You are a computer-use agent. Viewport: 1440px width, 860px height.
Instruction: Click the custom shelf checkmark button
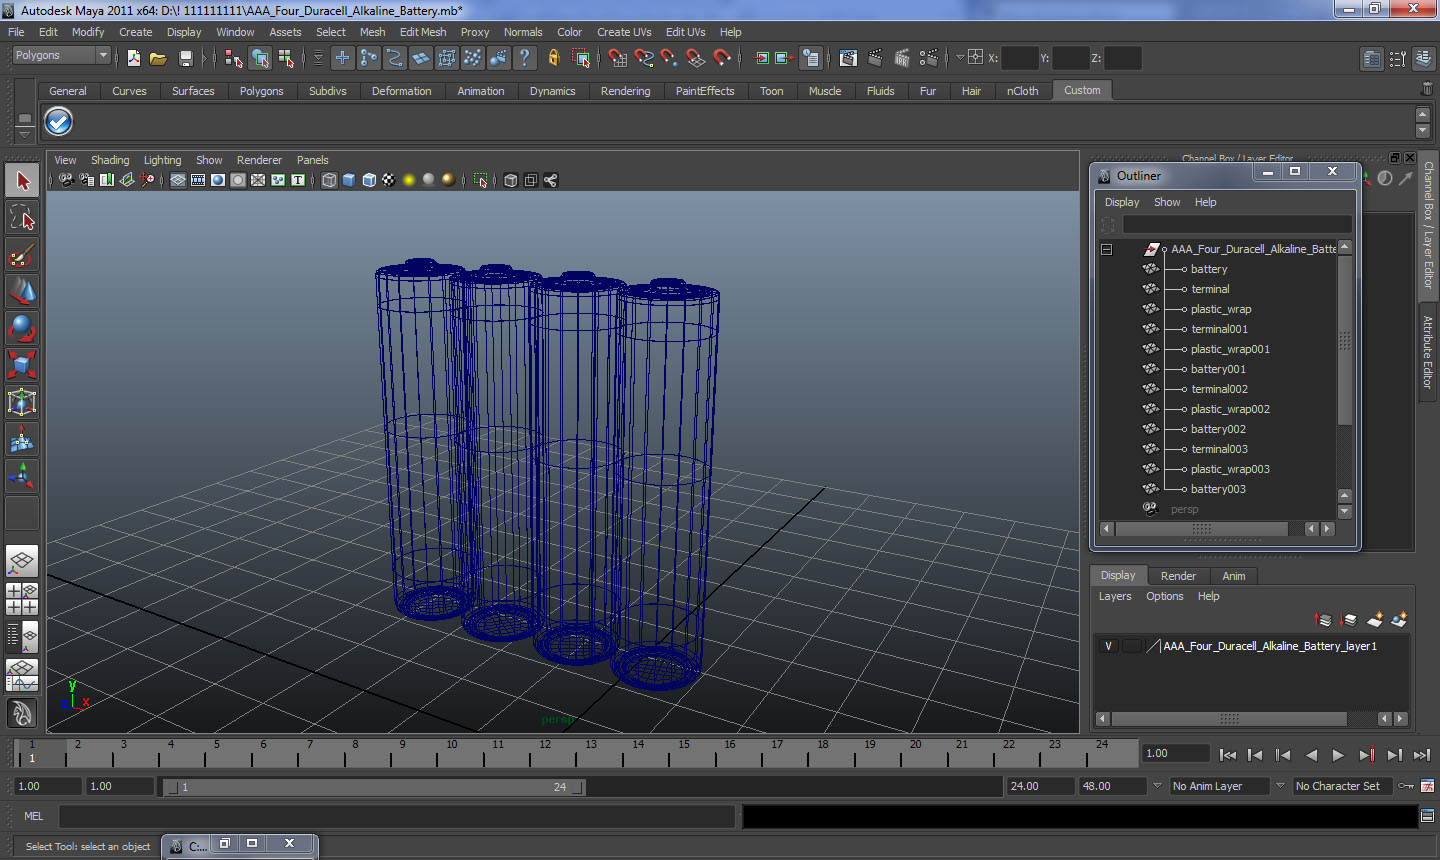tap(59, 122)
